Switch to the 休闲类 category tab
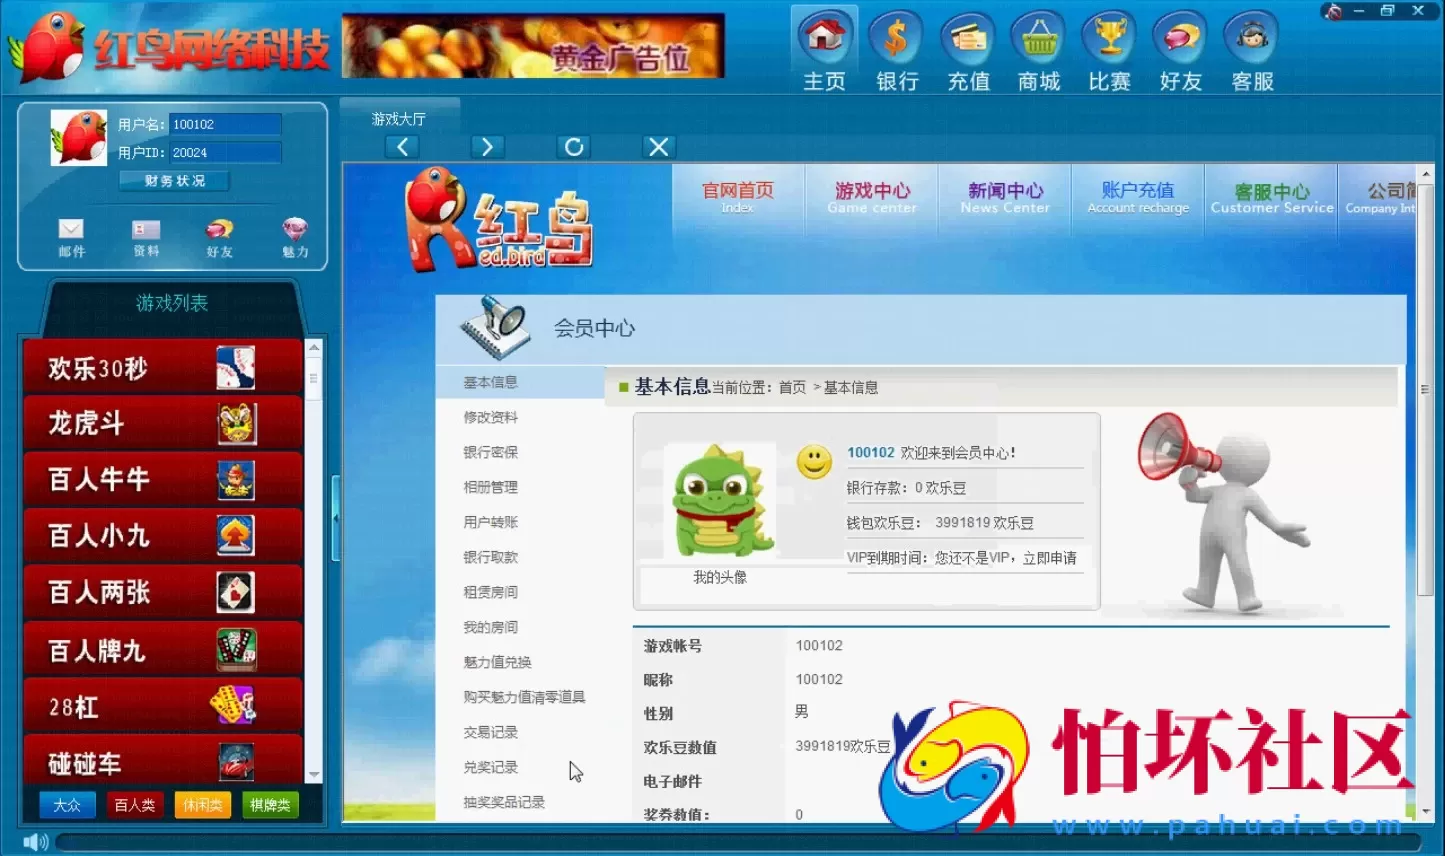The image size is (1445, 856). [x=202, y=804]
